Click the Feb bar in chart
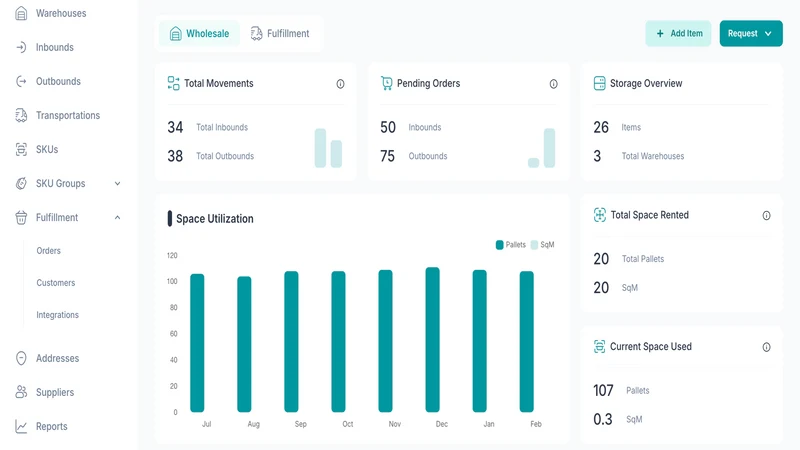This screenshot has height=450, width=800. pos(527,341)
